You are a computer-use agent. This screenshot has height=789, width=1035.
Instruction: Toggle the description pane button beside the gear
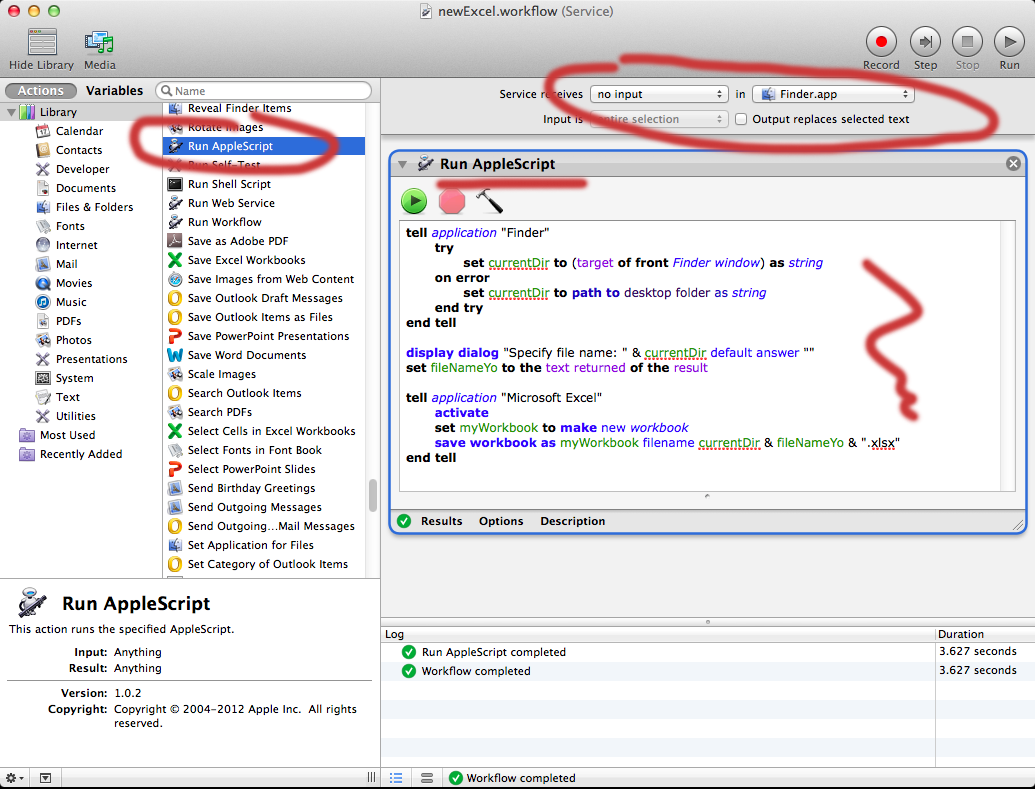point(45,778)
